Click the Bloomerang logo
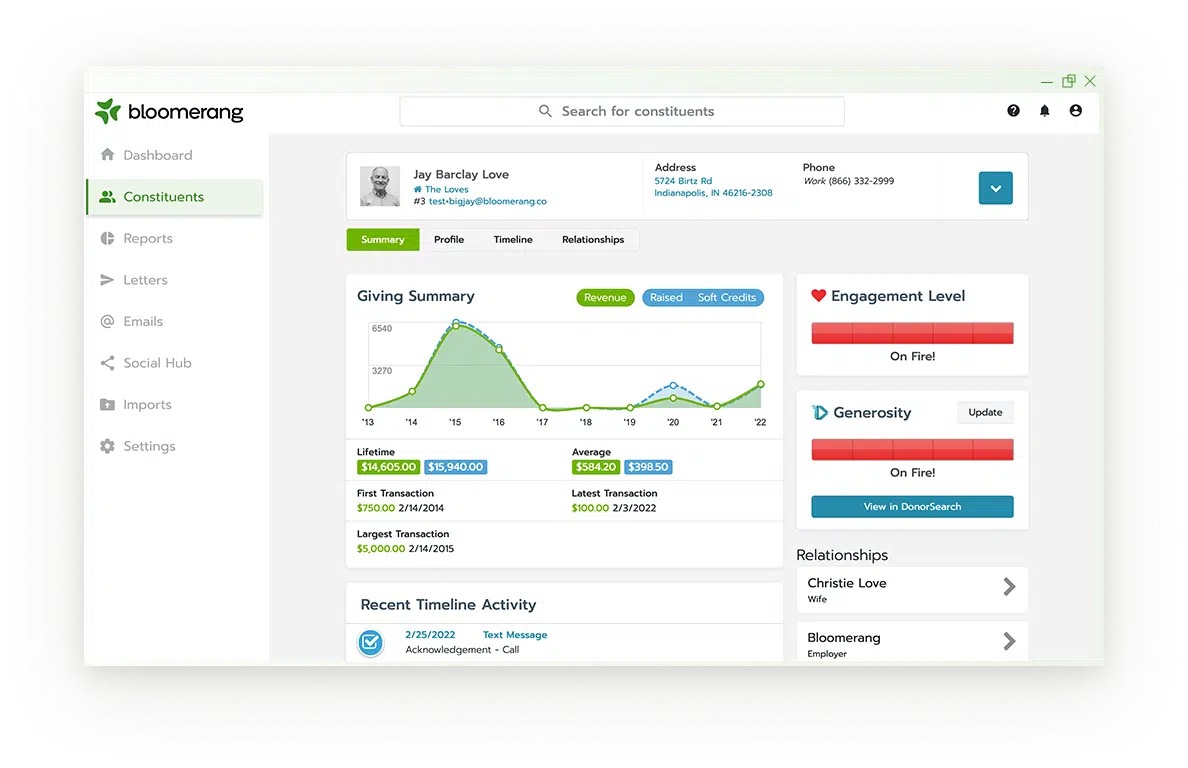 coord(168,111)
